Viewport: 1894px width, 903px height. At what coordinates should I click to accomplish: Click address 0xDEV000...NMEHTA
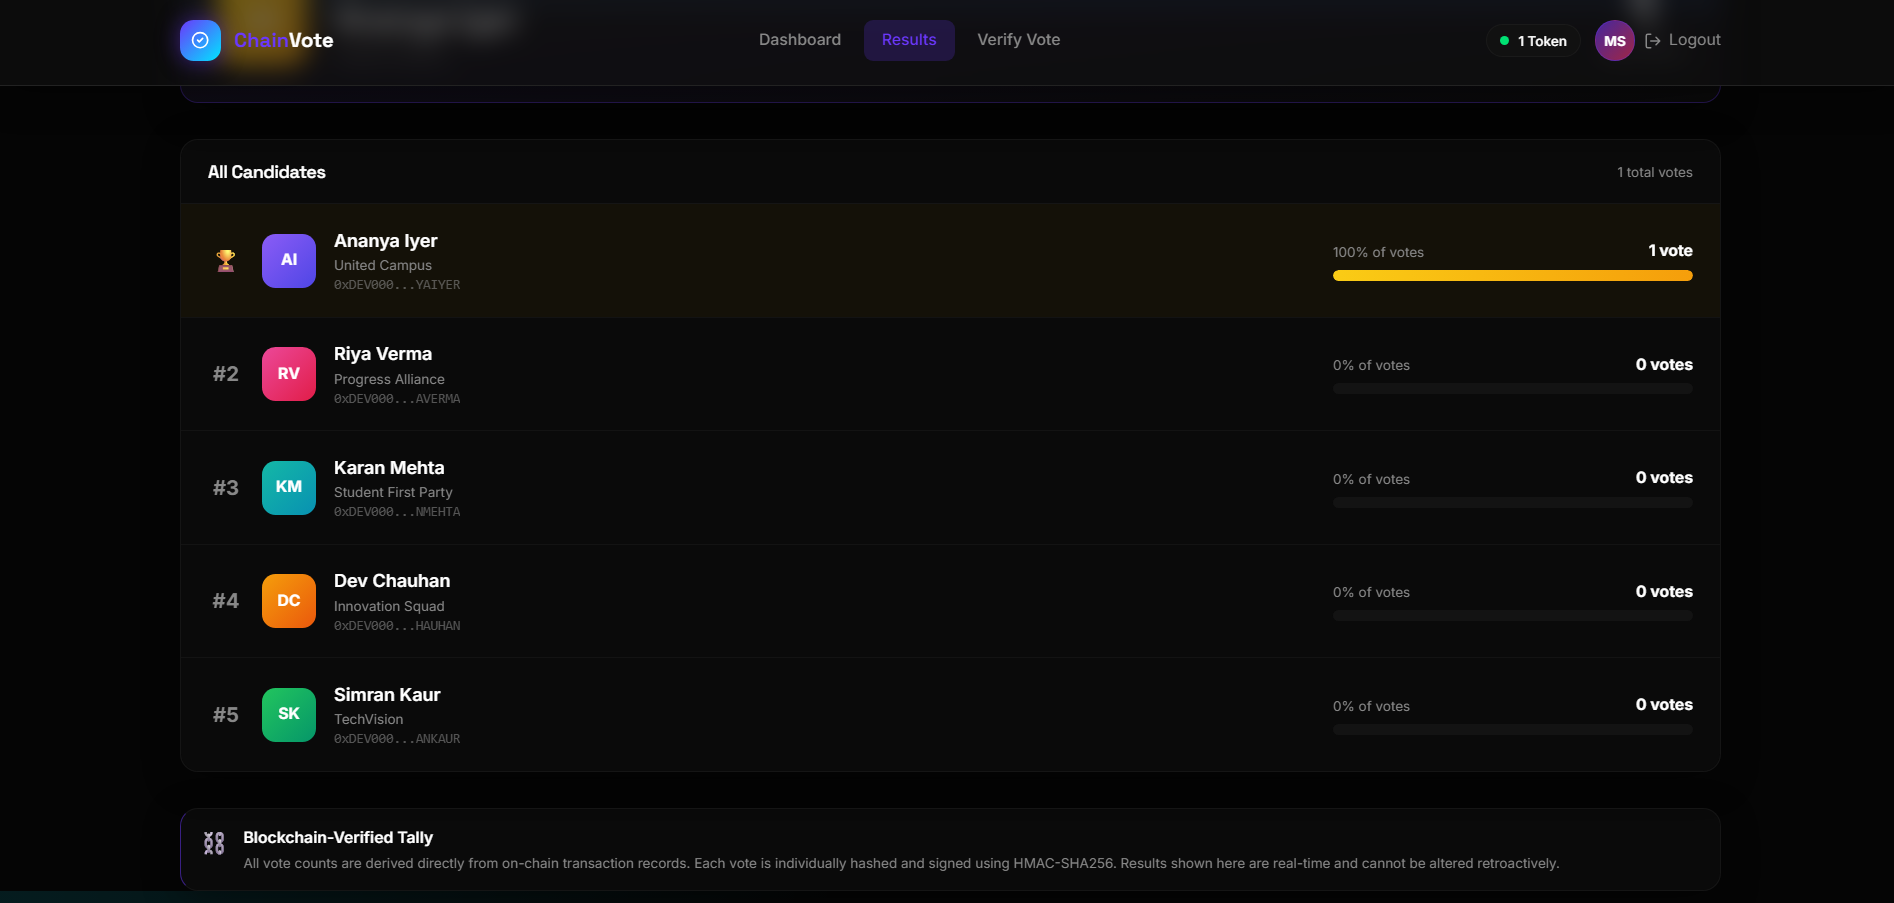pos(397,512)
